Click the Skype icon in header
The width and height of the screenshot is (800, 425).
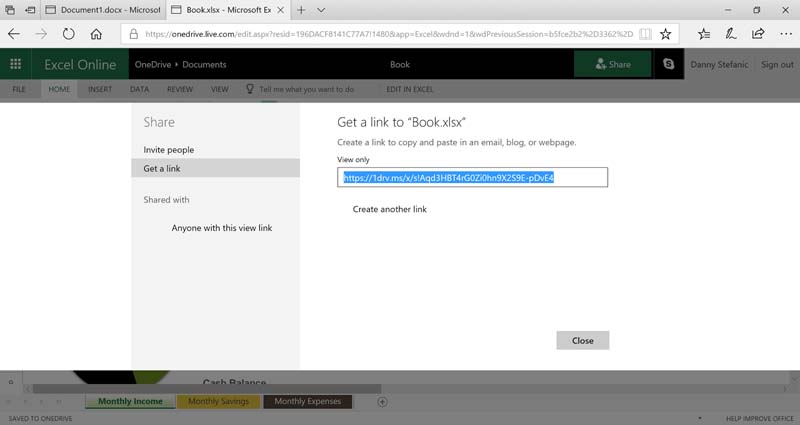(668, 64)
